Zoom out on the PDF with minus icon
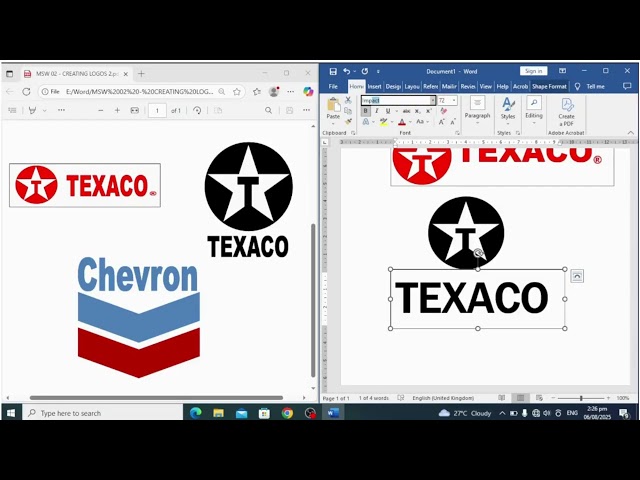 [x=101, y=110]
